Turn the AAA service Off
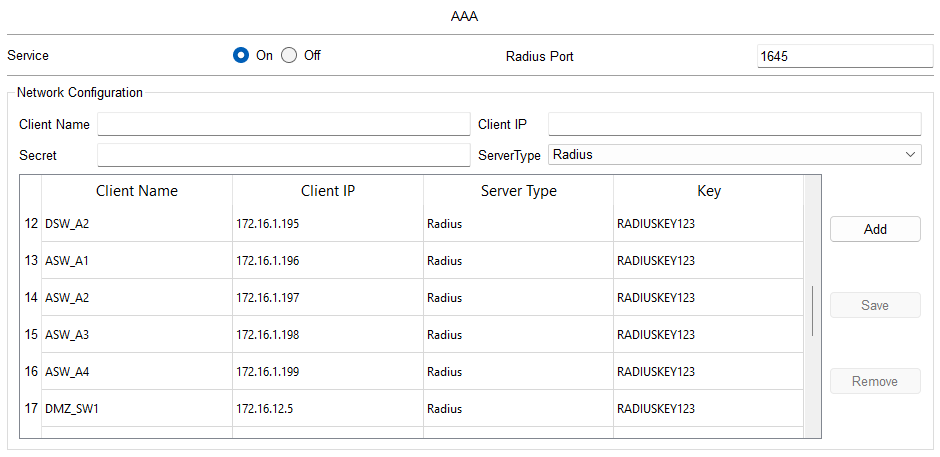Screen dimensions: 940x457 [x=290, y=56]
